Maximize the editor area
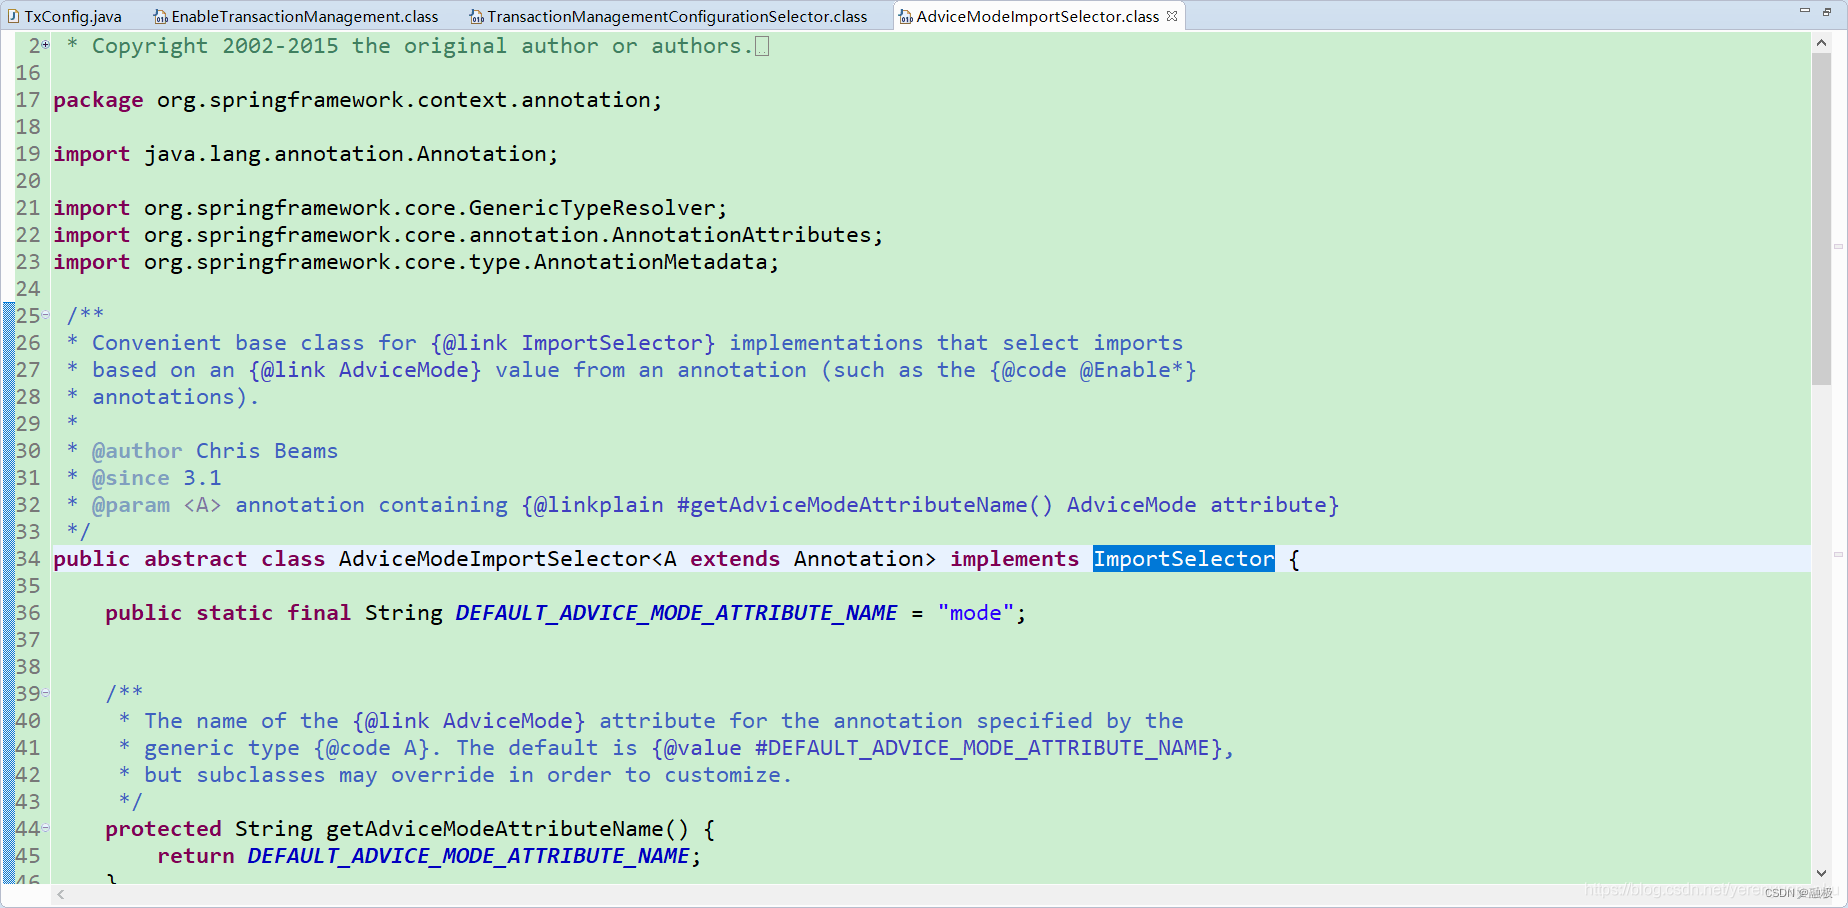1848x908 pixels. (1827, 11)
